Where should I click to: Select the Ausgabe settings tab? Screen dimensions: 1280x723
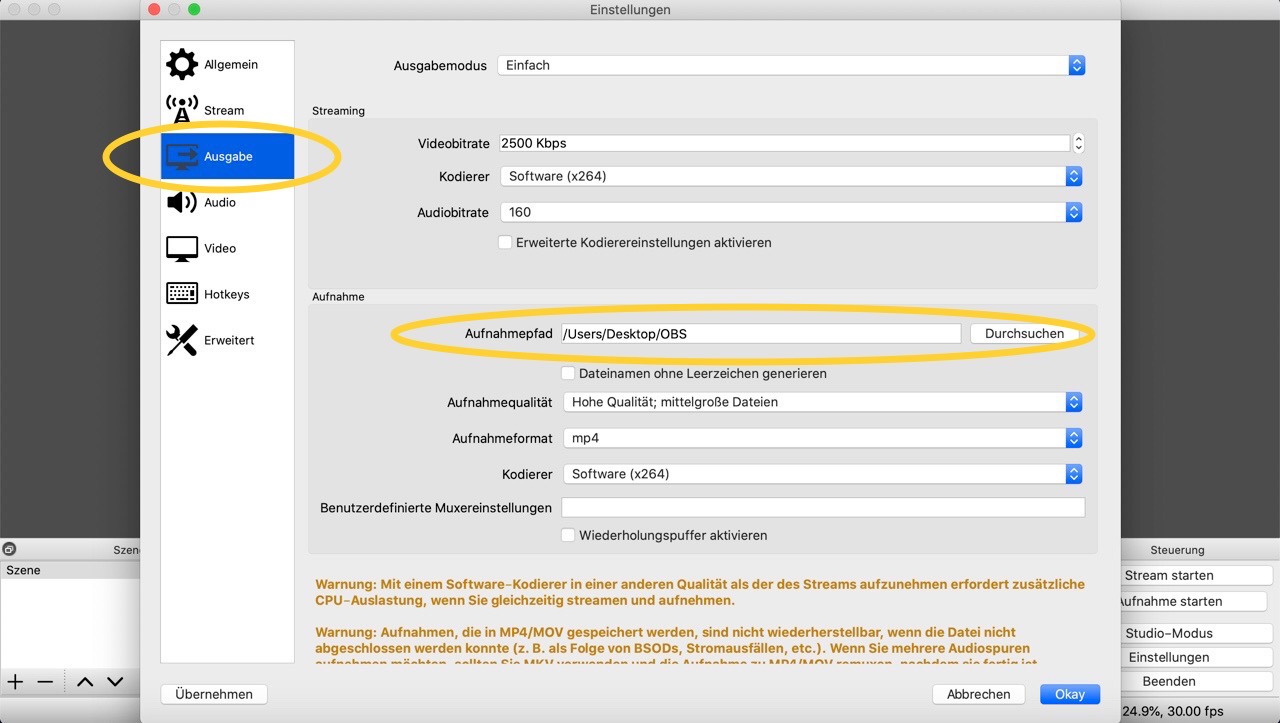pos(227,157)
